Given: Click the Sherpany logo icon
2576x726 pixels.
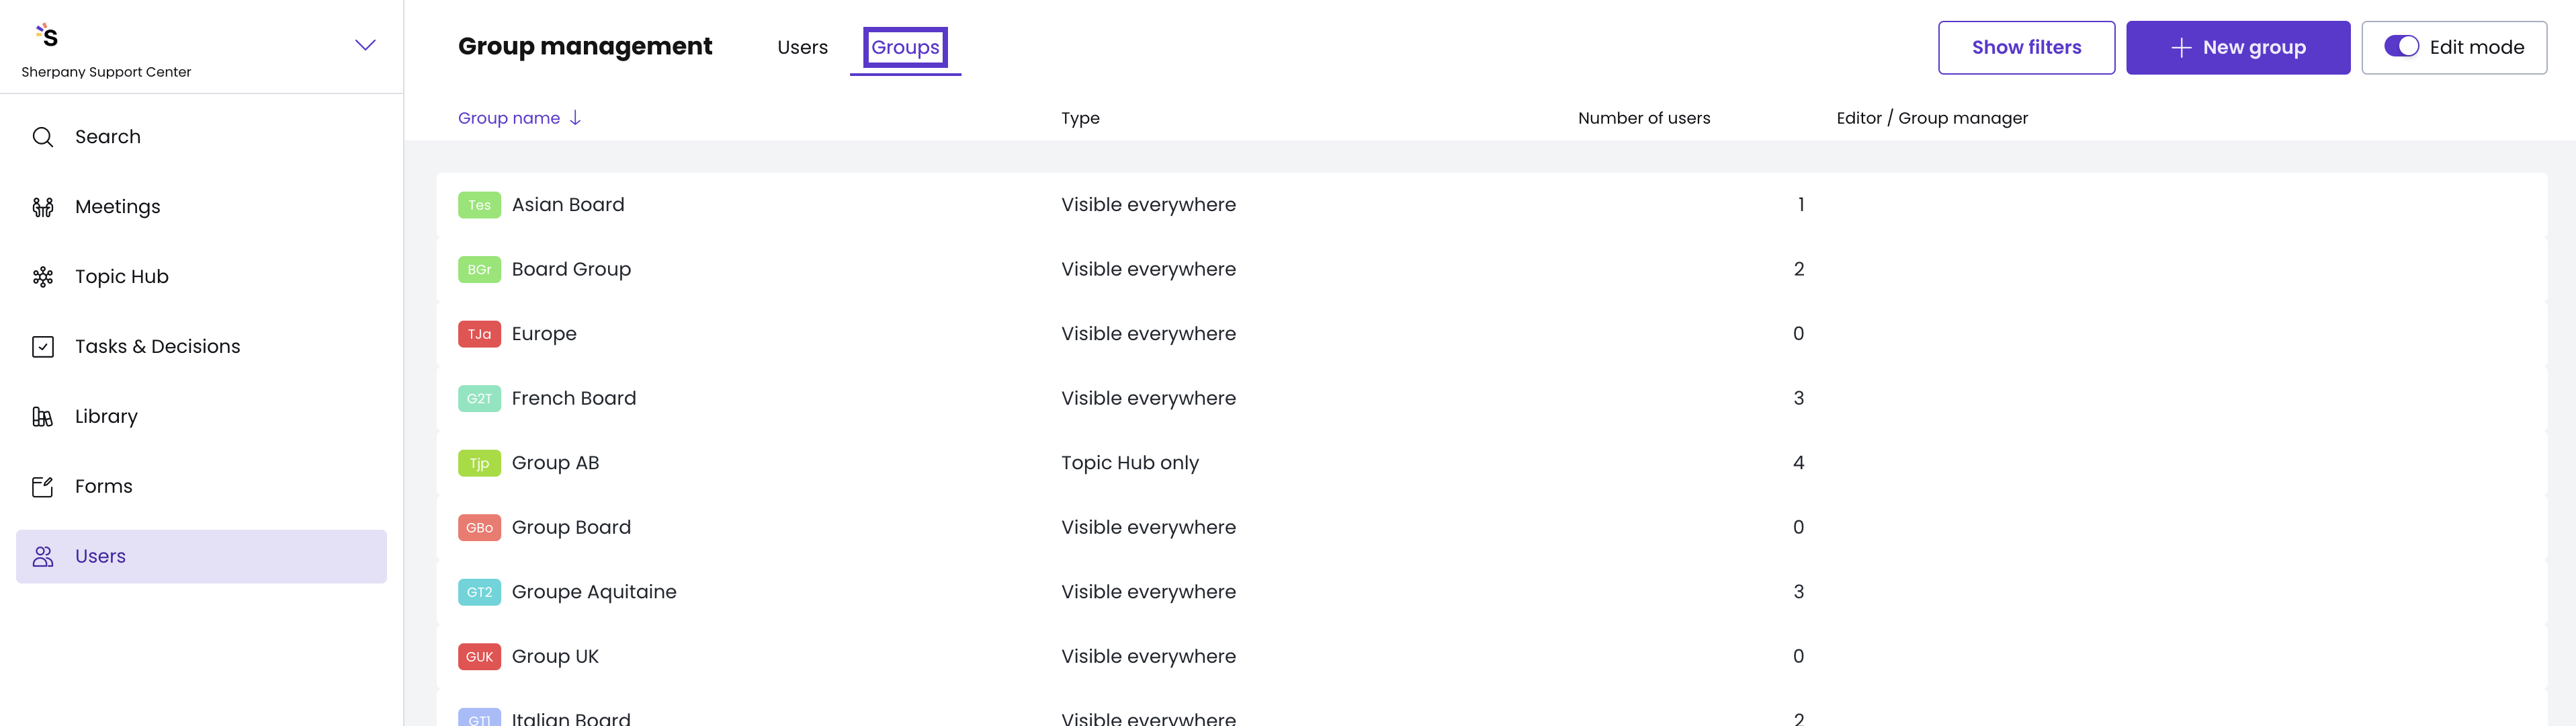Looking at the screenshot, I should (x=47, y=36).
